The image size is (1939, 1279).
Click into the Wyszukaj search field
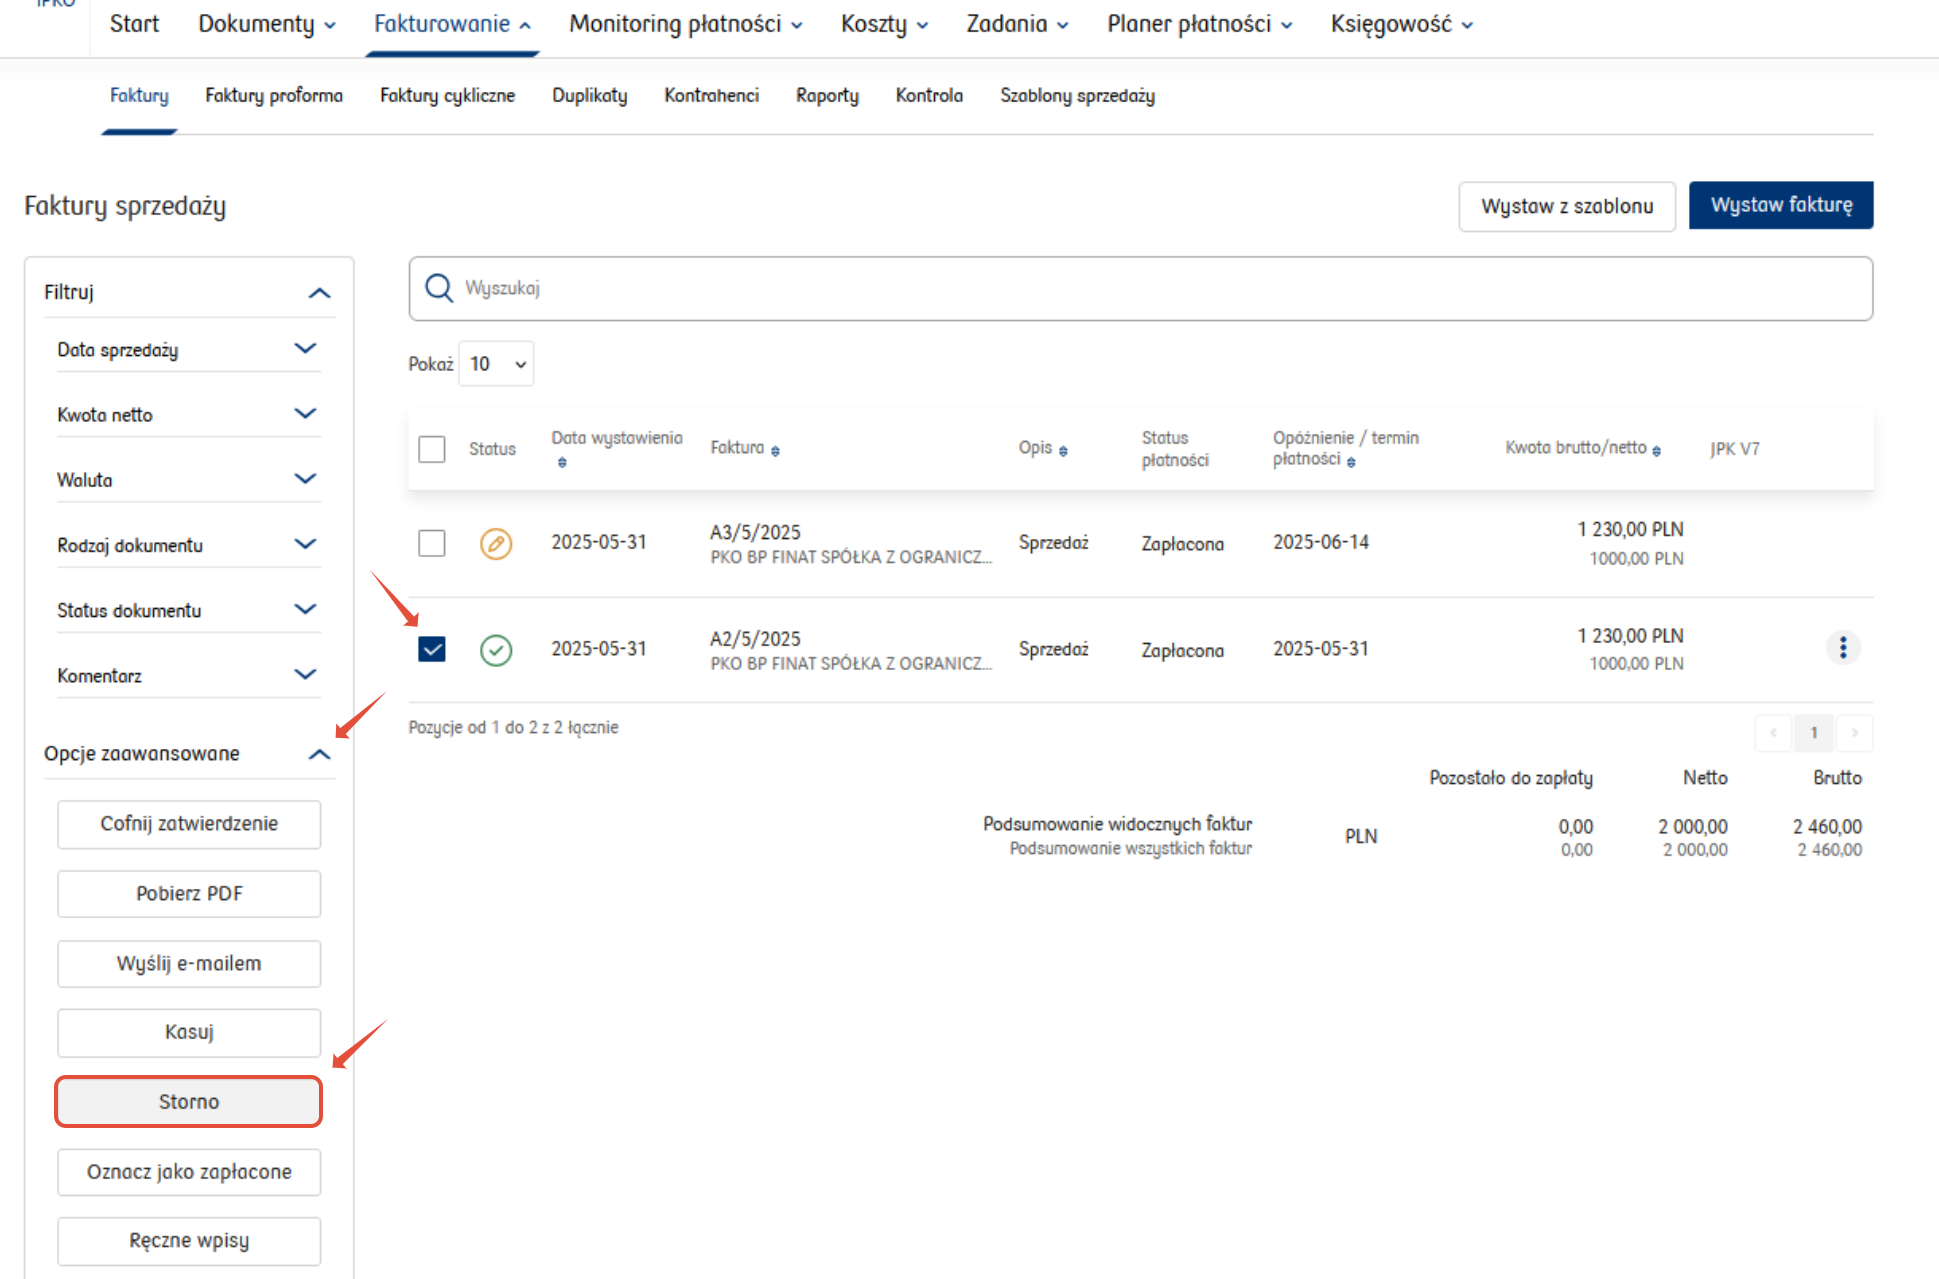[1140, 288]
